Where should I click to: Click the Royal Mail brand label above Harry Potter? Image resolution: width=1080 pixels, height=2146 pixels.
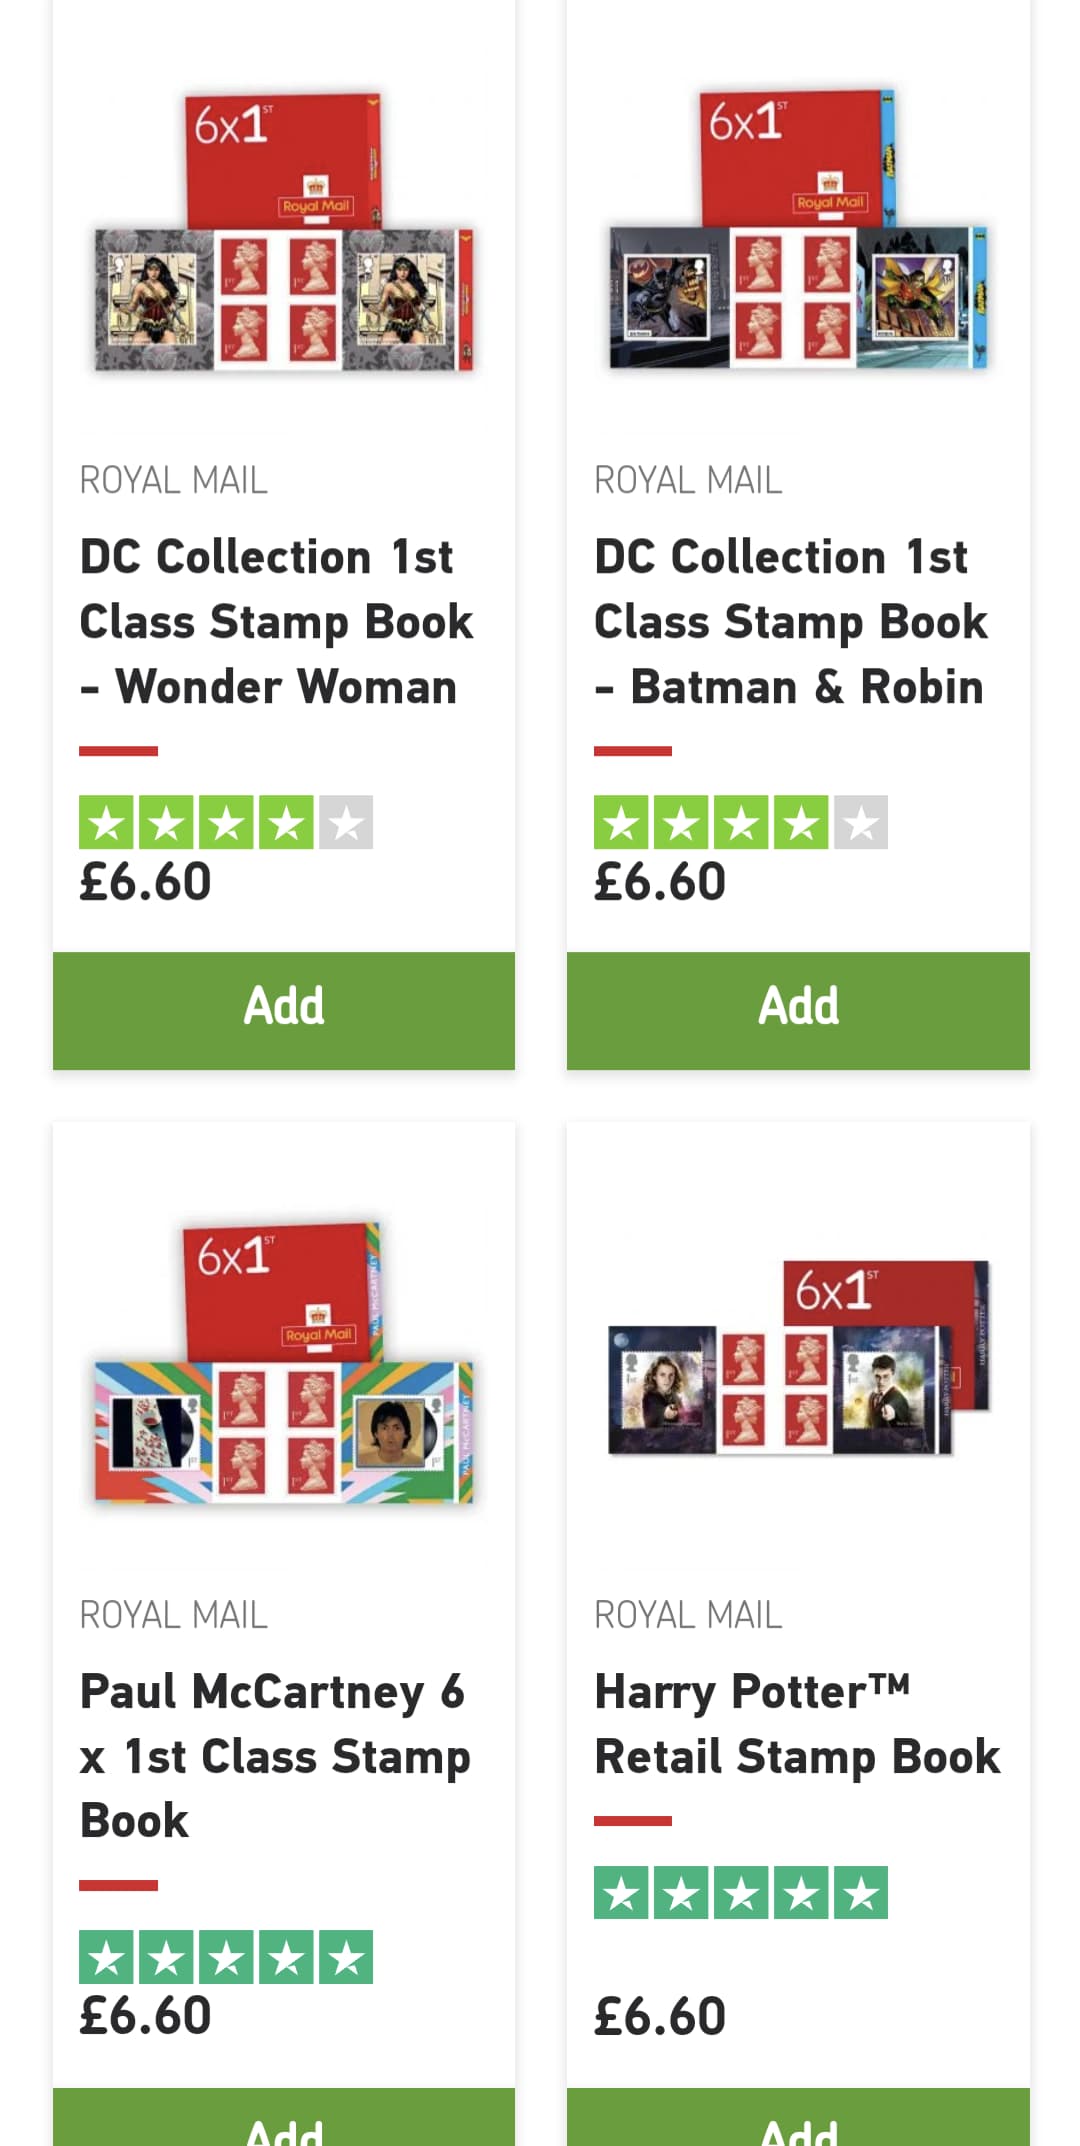[688, 1615]
